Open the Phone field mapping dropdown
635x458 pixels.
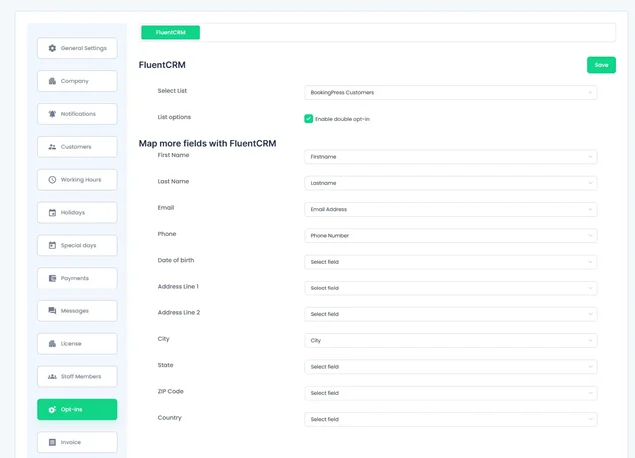coord(451,236)
